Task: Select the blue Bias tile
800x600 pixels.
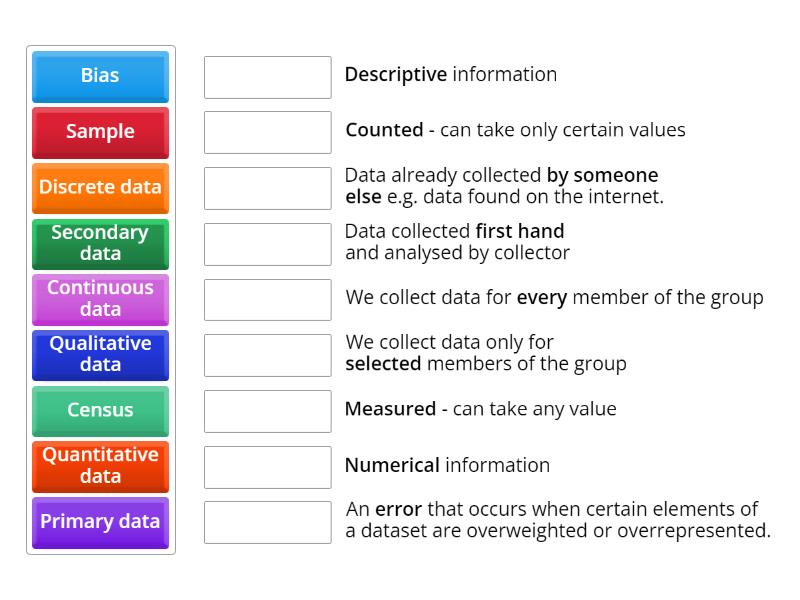Action: click(x=100, y=76)
